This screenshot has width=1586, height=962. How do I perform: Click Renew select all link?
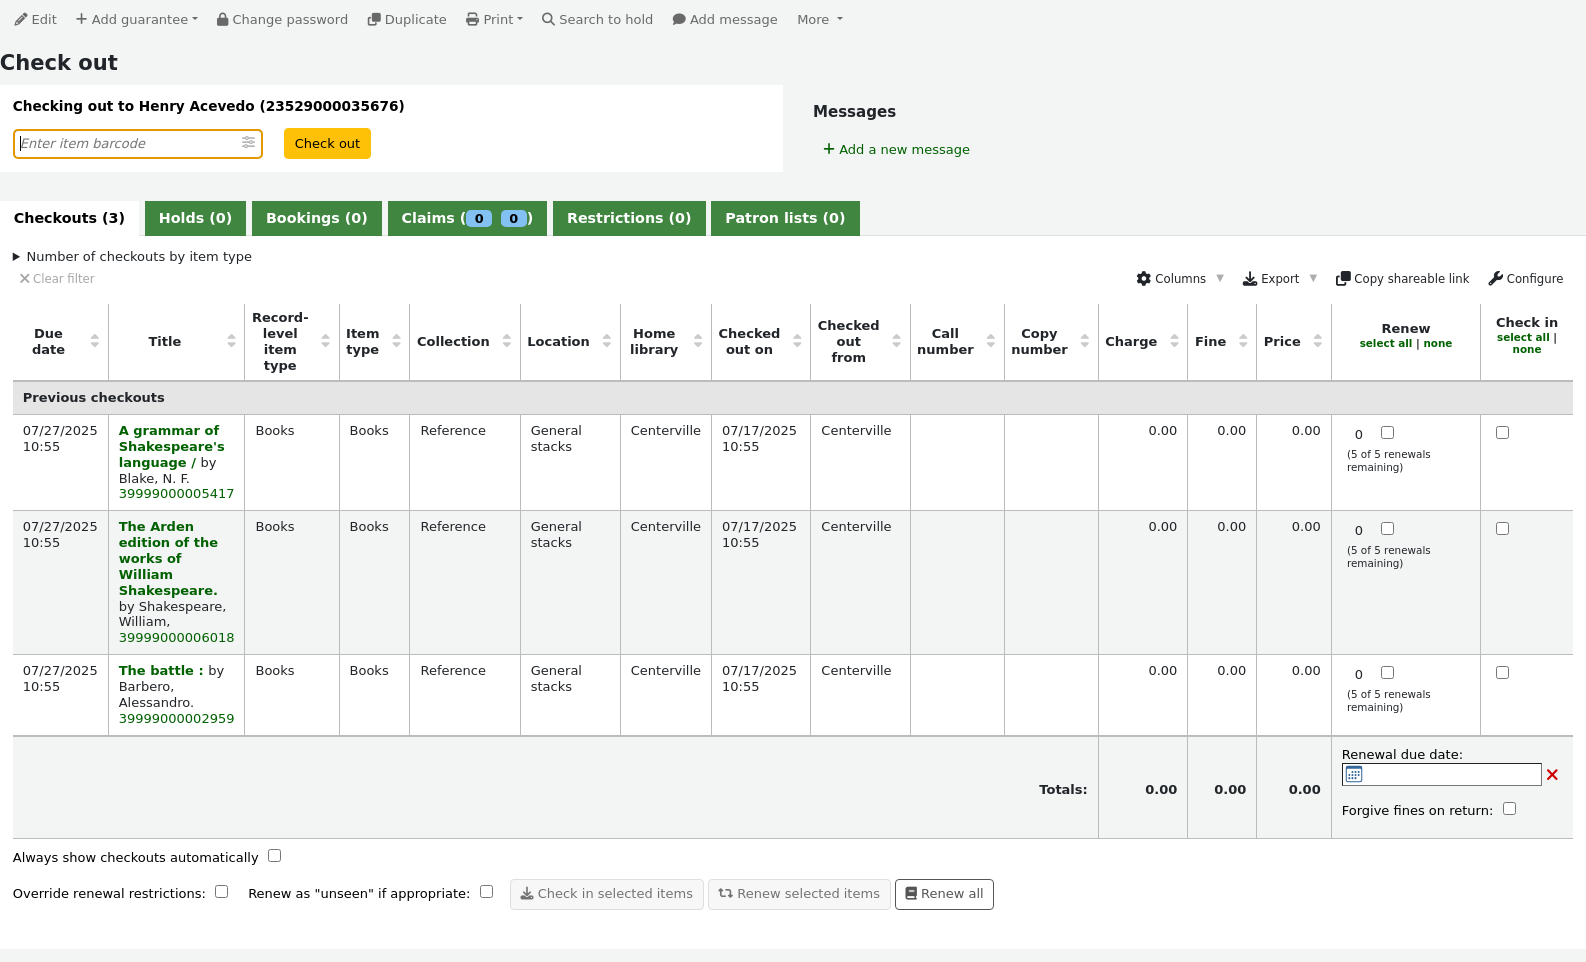pyautogui.click(x=1385, y=343)
